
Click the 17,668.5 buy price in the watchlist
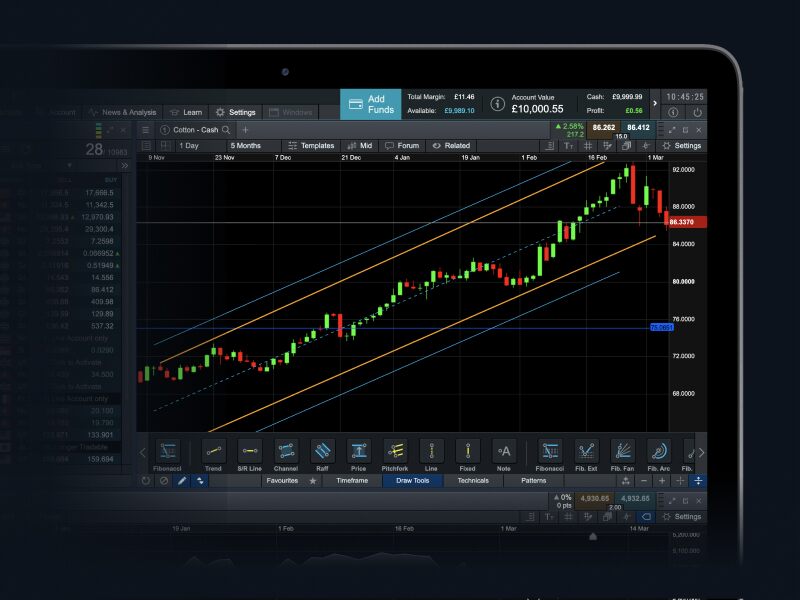pyautogui.click(x=99, y=193)
